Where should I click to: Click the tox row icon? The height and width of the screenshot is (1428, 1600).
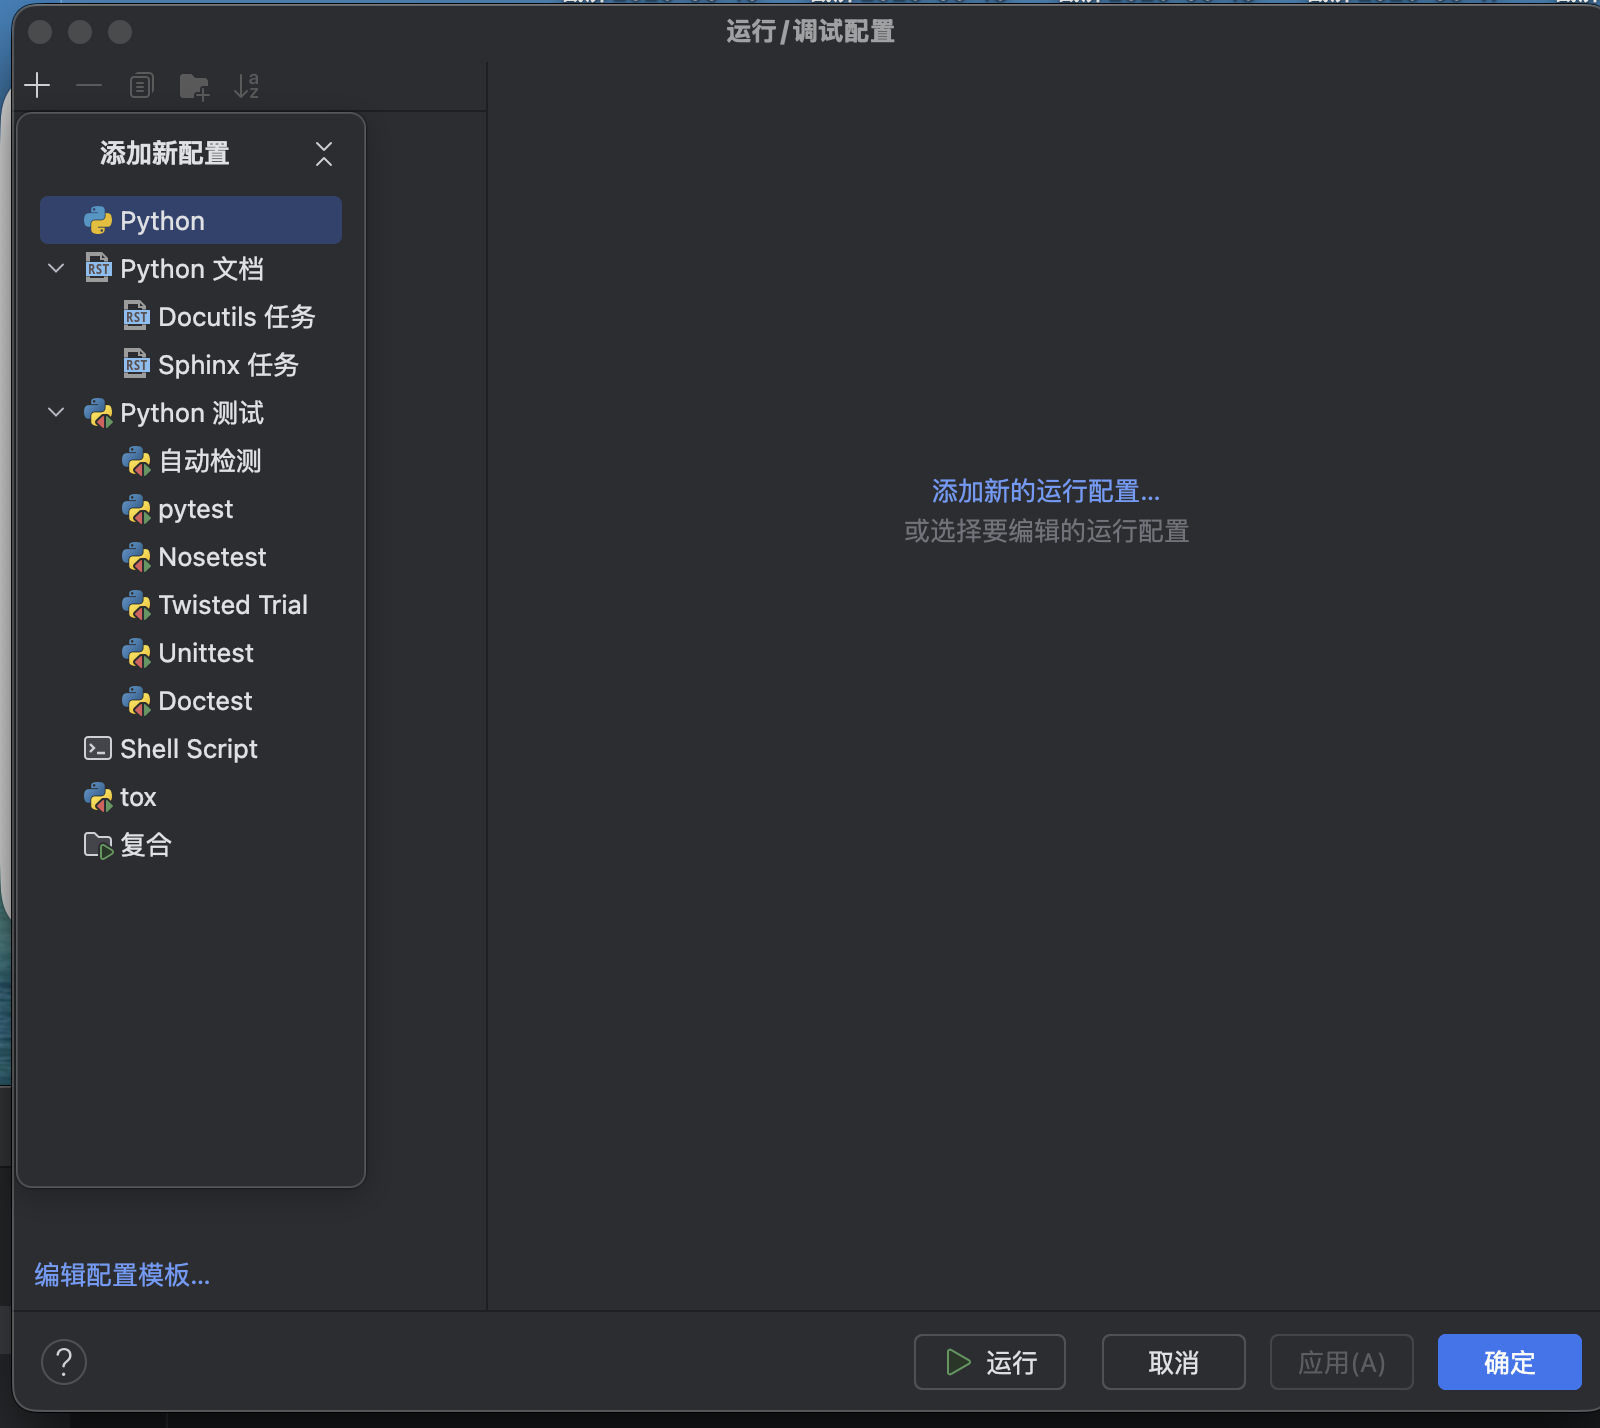point(98,797)
